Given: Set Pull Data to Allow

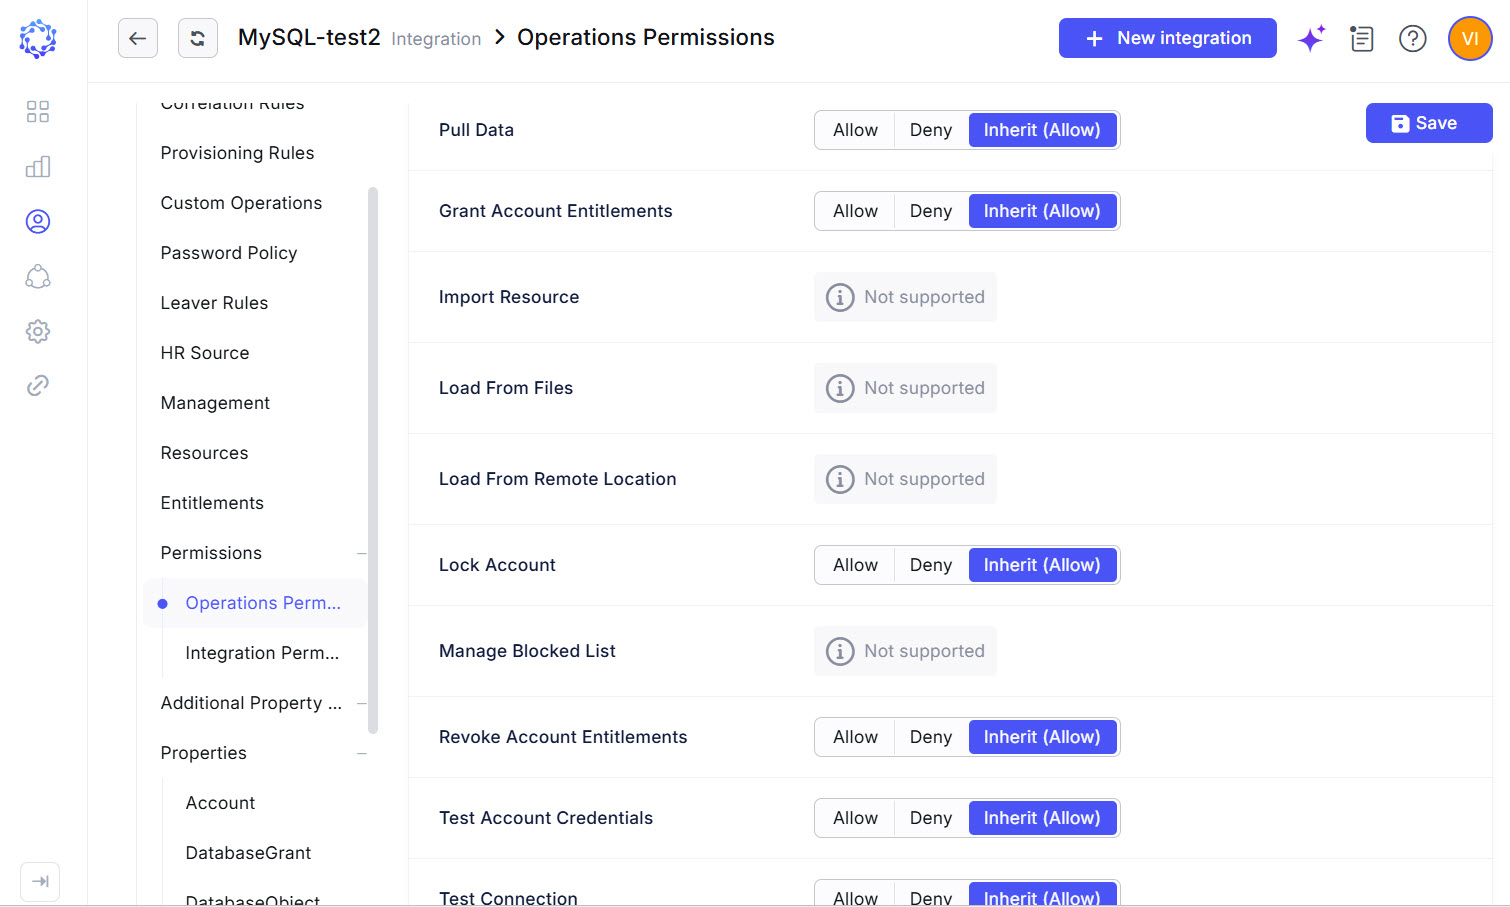Looking at the screenshot, I should point(855,130).
